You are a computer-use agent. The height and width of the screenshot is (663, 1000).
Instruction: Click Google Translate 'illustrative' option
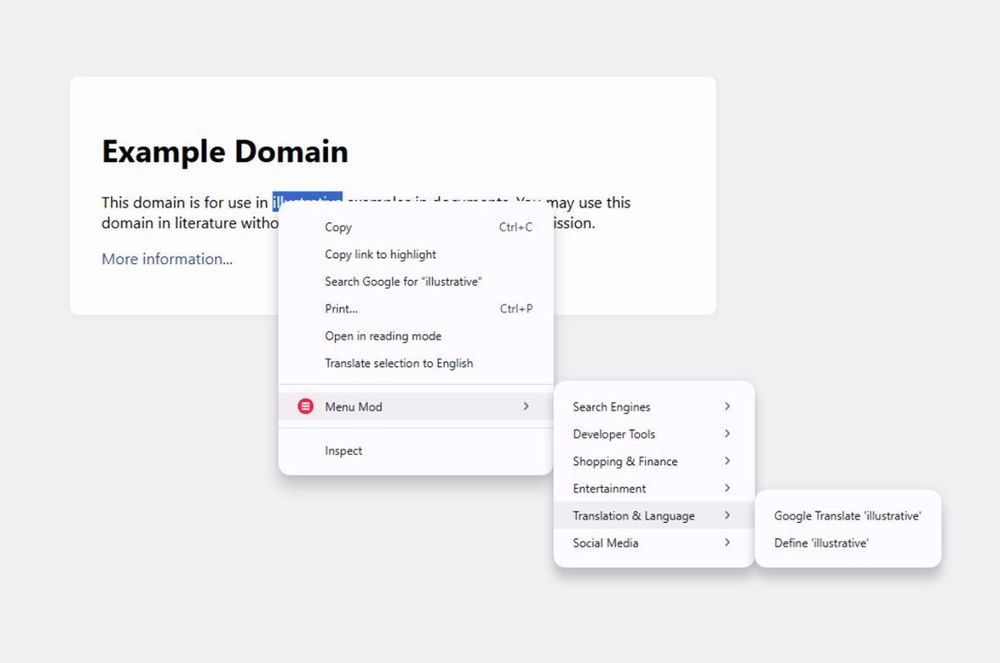[x=848, y=516]
